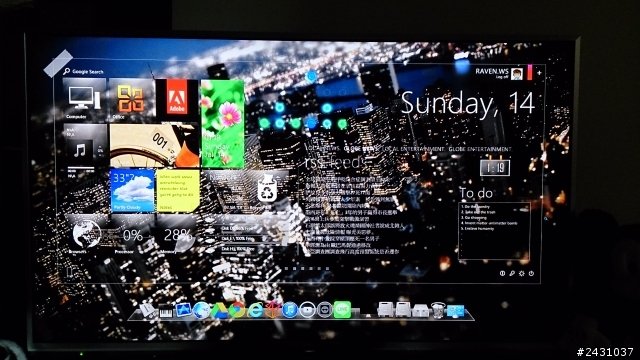Click the wrench icon in bottom-right panel icons
Screen dimensions: 640x360
point(512,273)
